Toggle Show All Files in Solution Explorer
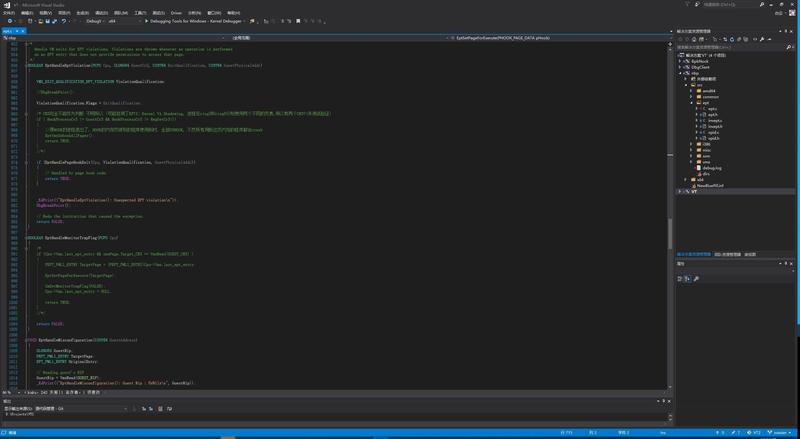The image size is (800, 439). [745, 39]
